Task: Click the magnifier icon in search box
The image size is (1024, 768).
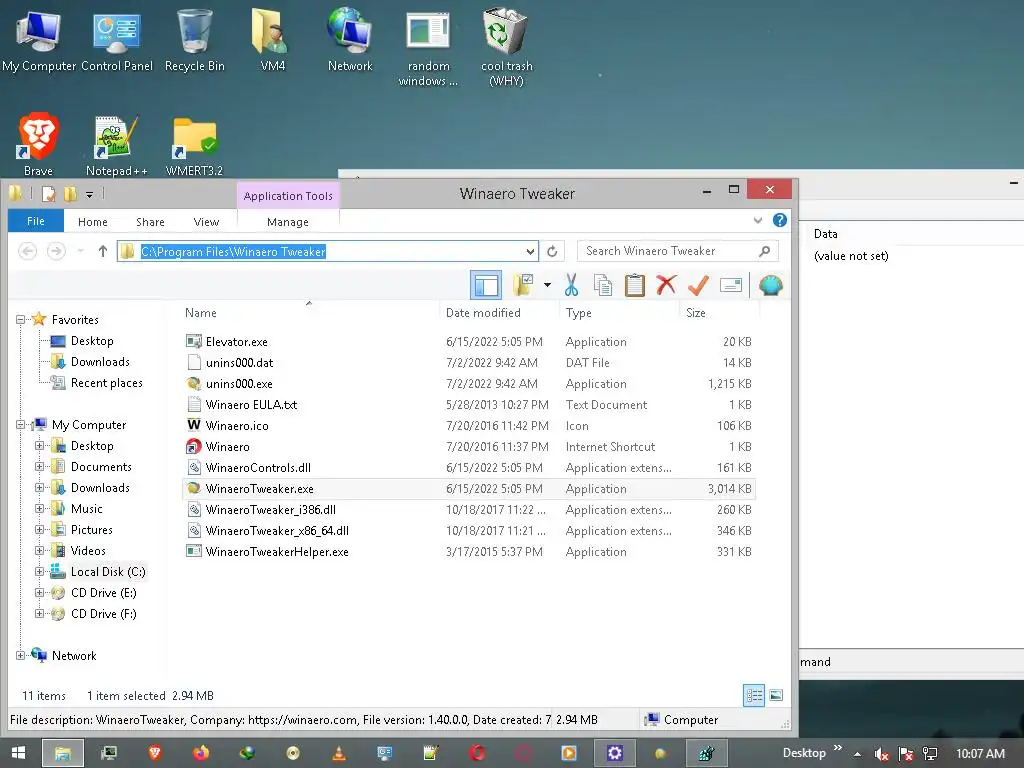Action: coord(765,251)
